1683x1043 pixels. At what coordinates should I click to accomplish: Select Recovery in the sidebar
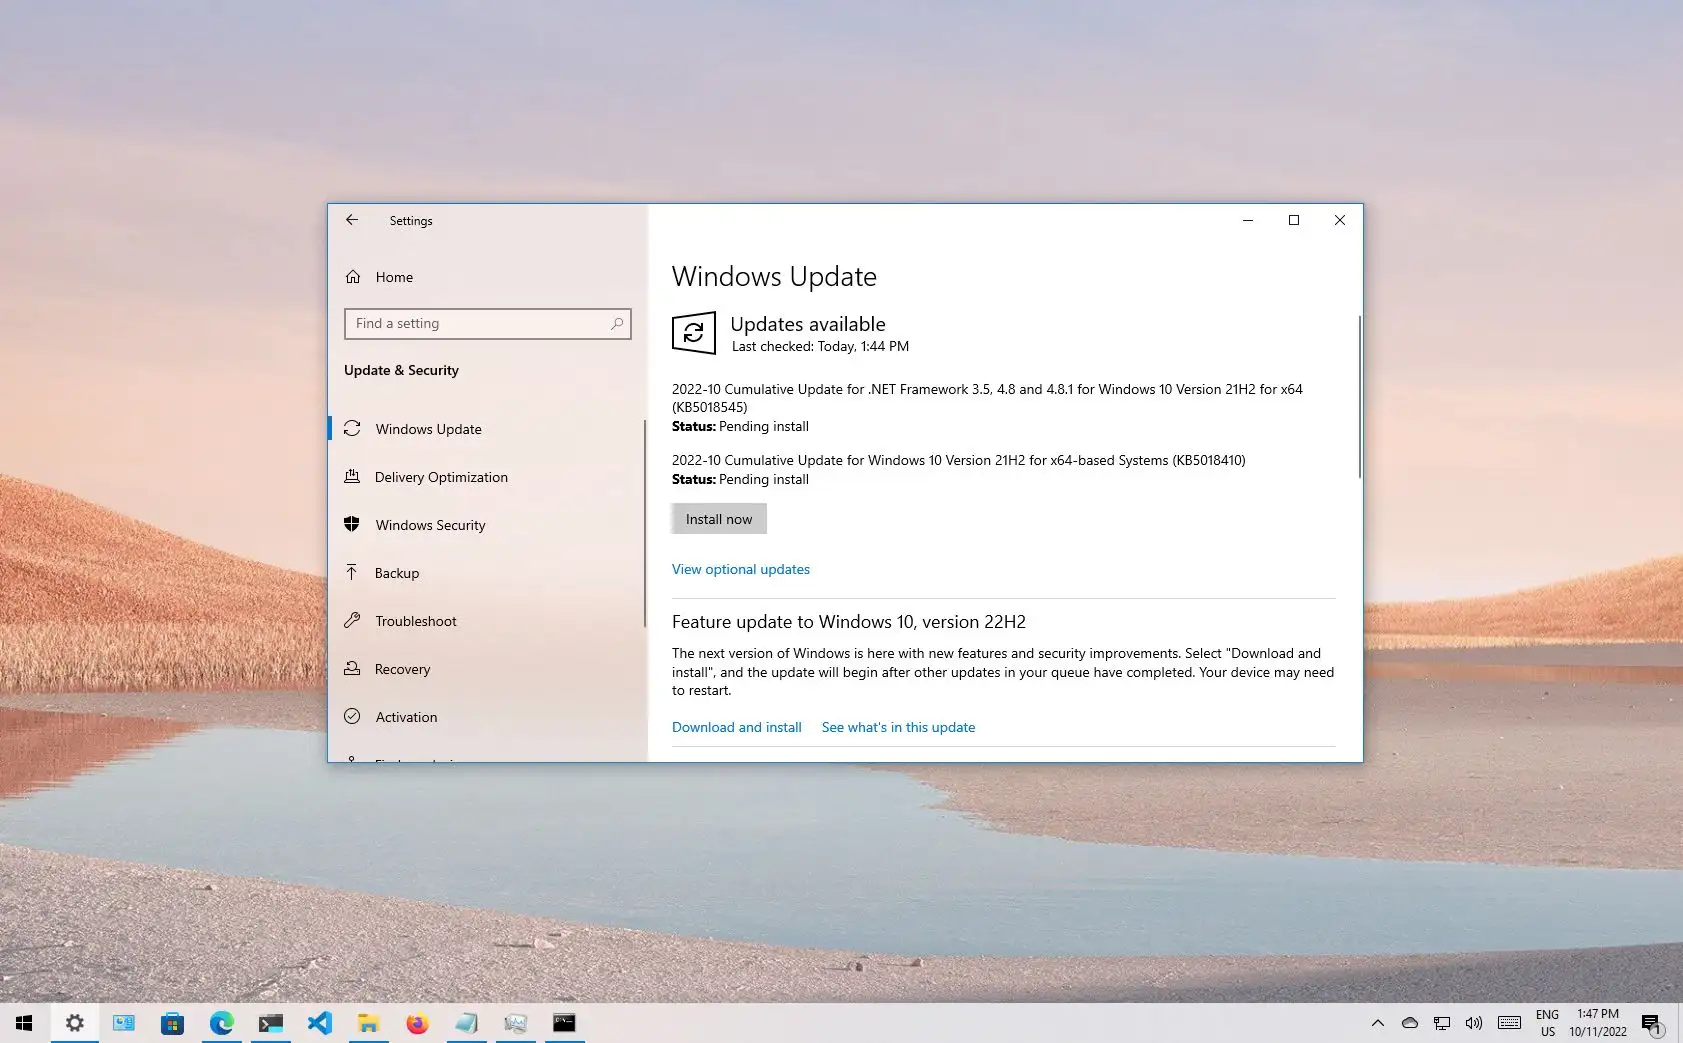tap(402, 668)
